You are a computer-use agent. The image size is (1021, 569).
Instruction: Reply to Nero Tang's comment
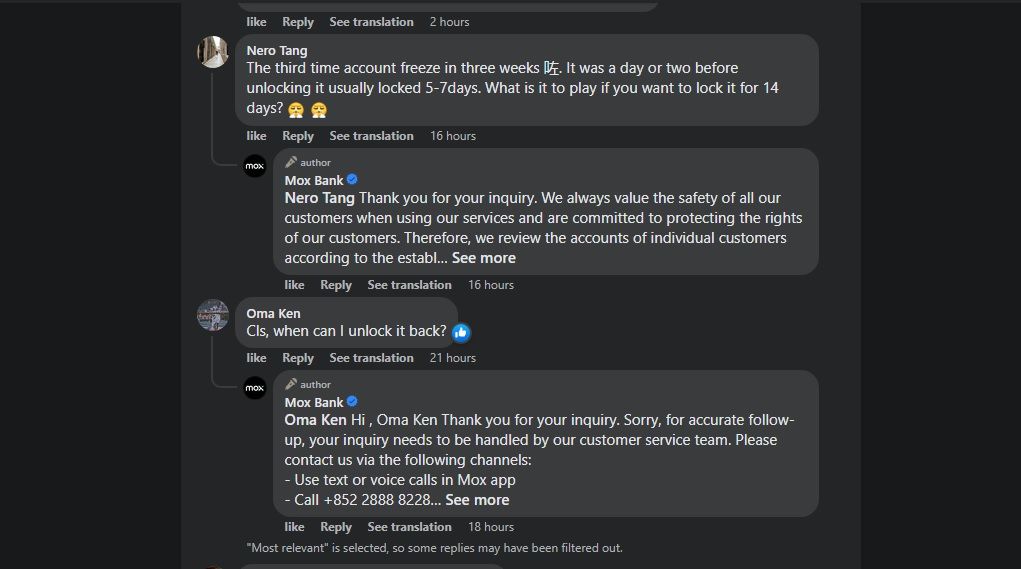(x=298, y=136)
